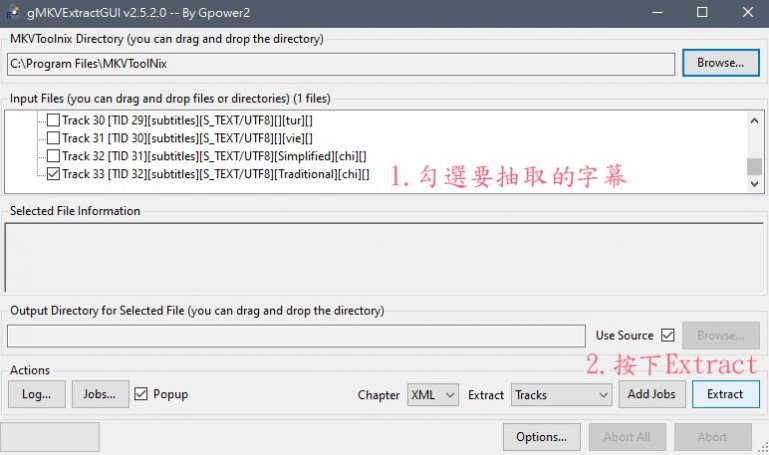The width and height of the screenshot is (769, 455).
Task: Click the input files list scrollbar thumb
Action: pos(754,166)
